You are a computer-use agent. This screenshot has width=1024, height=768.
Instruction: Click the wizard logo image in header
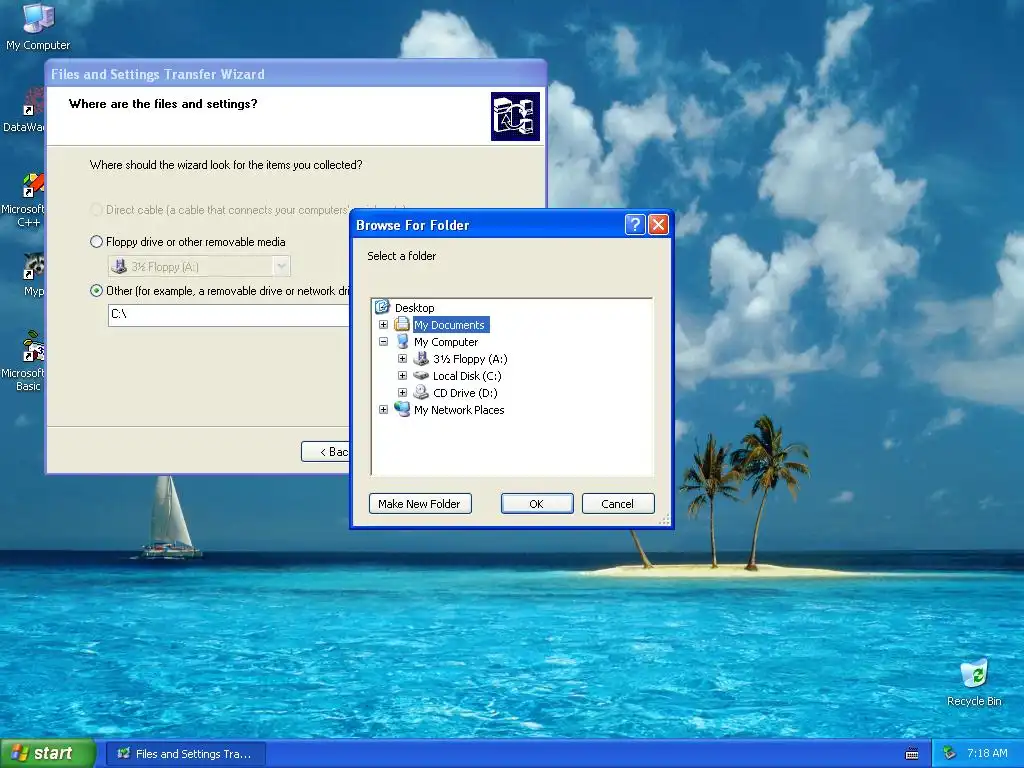(515, 116)
